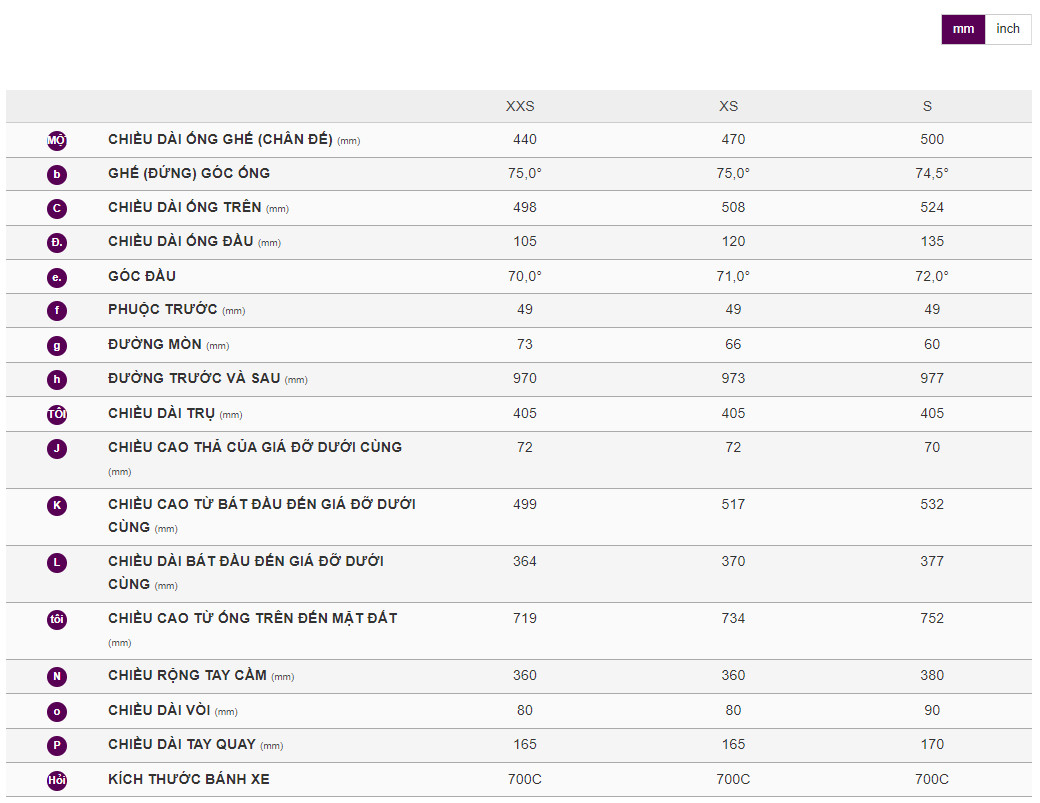Click the 'N' badge for handlebar width

coord(57,677)
